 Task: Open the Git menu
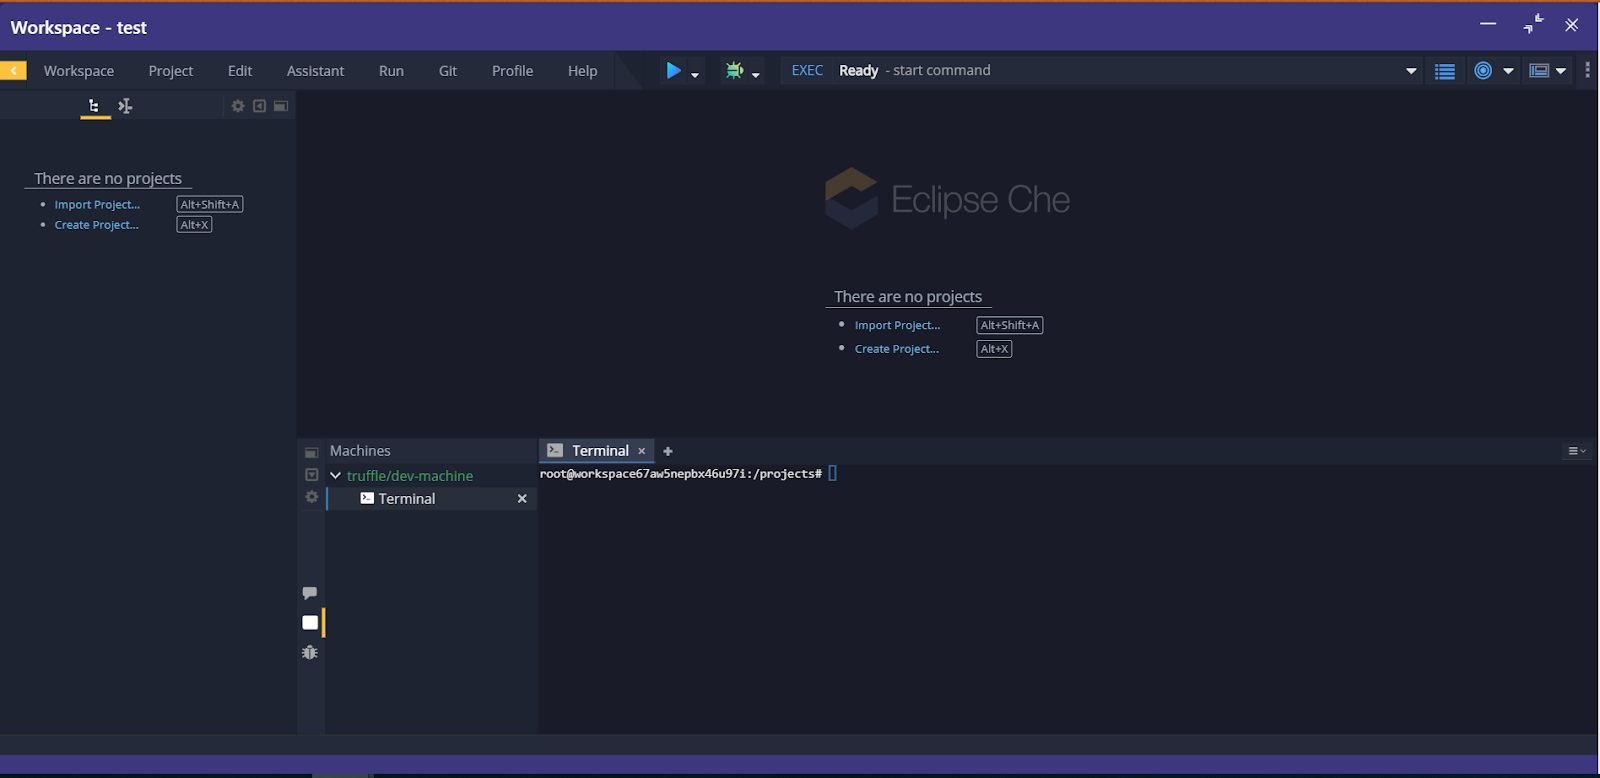(x=448, y=71)
